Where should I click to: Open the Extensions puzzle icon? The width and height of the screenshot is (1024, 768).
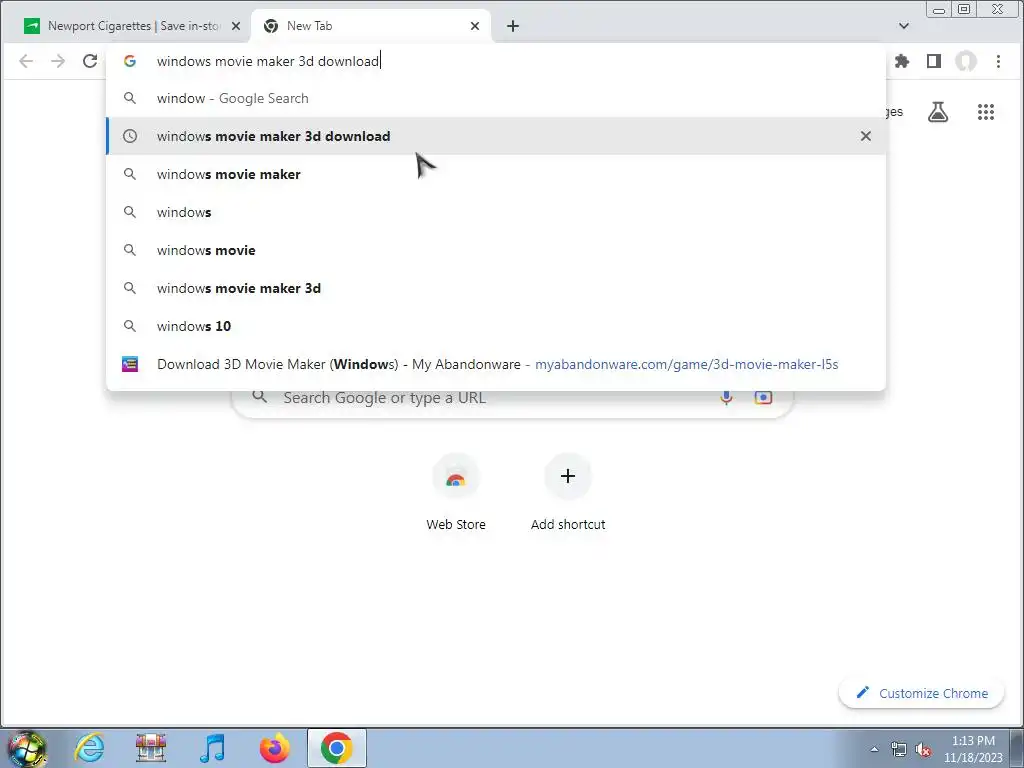[902, 61]
